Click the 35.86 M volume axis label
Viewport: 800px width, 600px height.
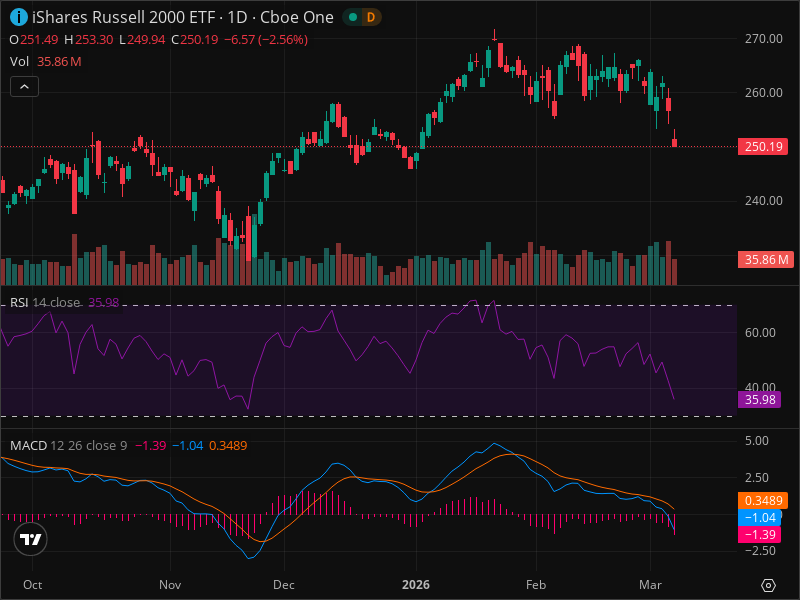(x=766, y=260)
